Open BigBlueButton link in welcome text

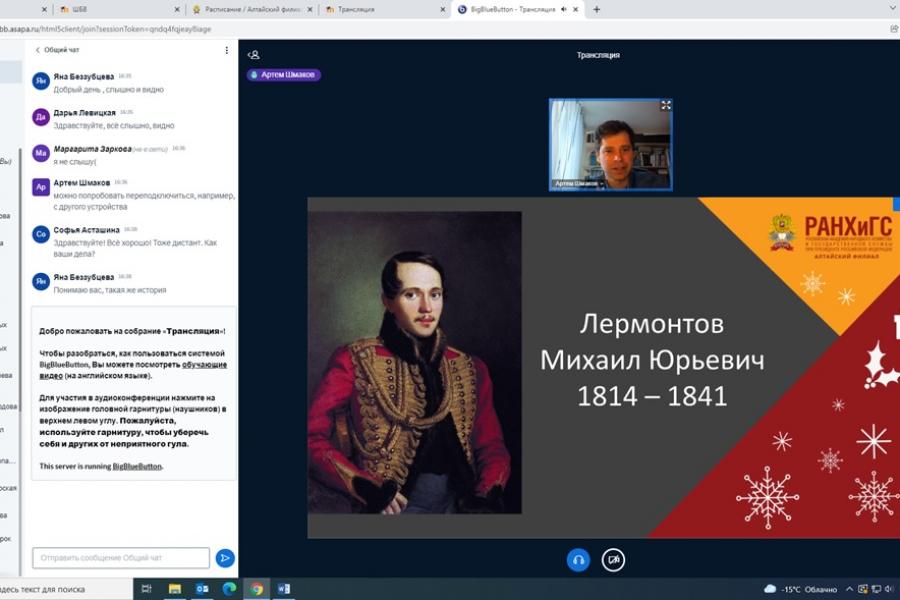(137, 466)
